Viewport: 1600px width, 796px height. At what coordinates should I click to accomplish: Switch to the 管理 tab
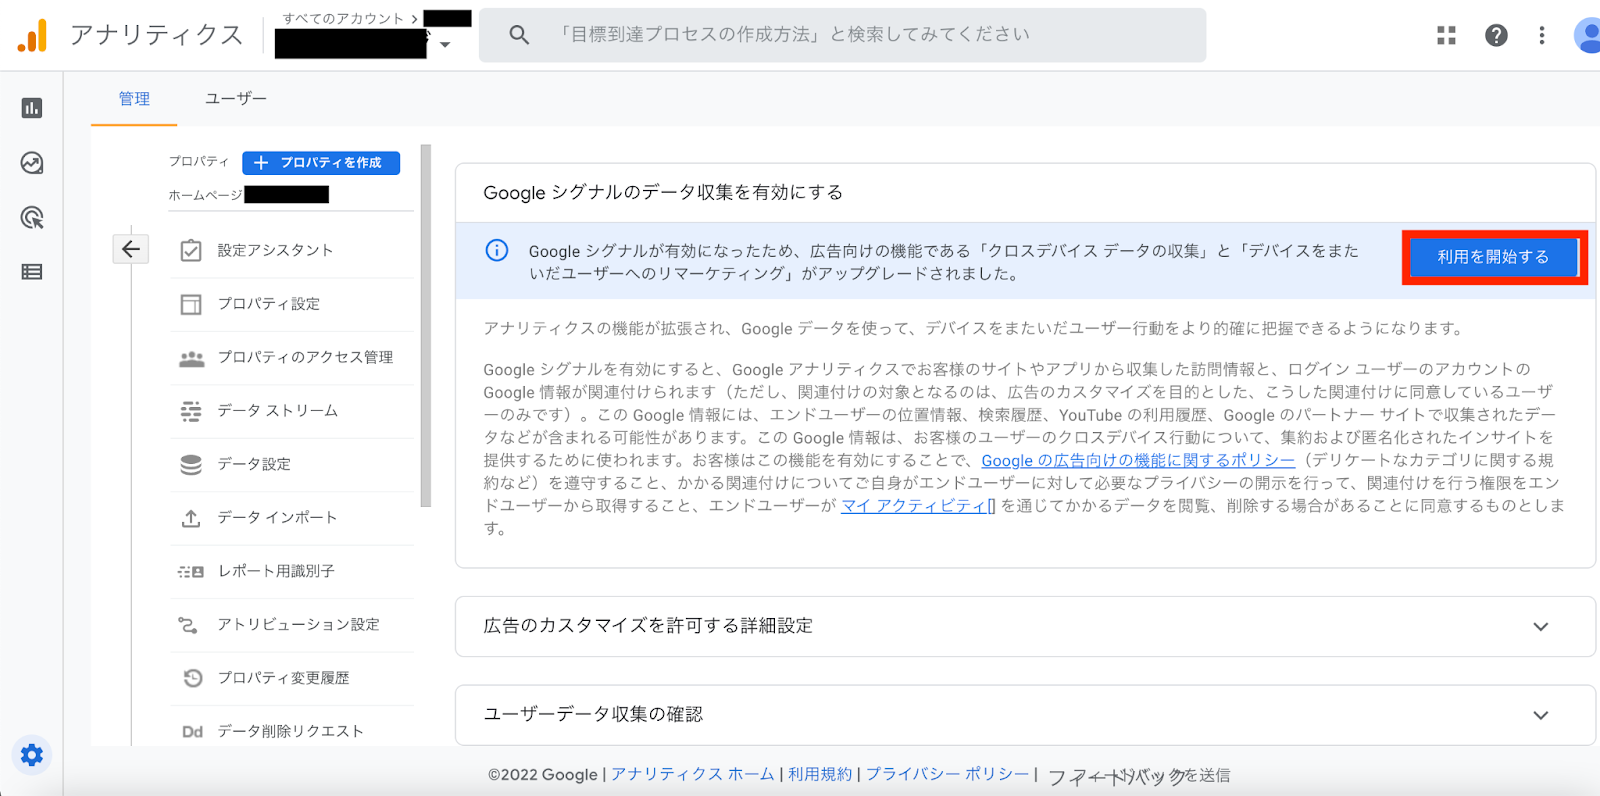134,98
